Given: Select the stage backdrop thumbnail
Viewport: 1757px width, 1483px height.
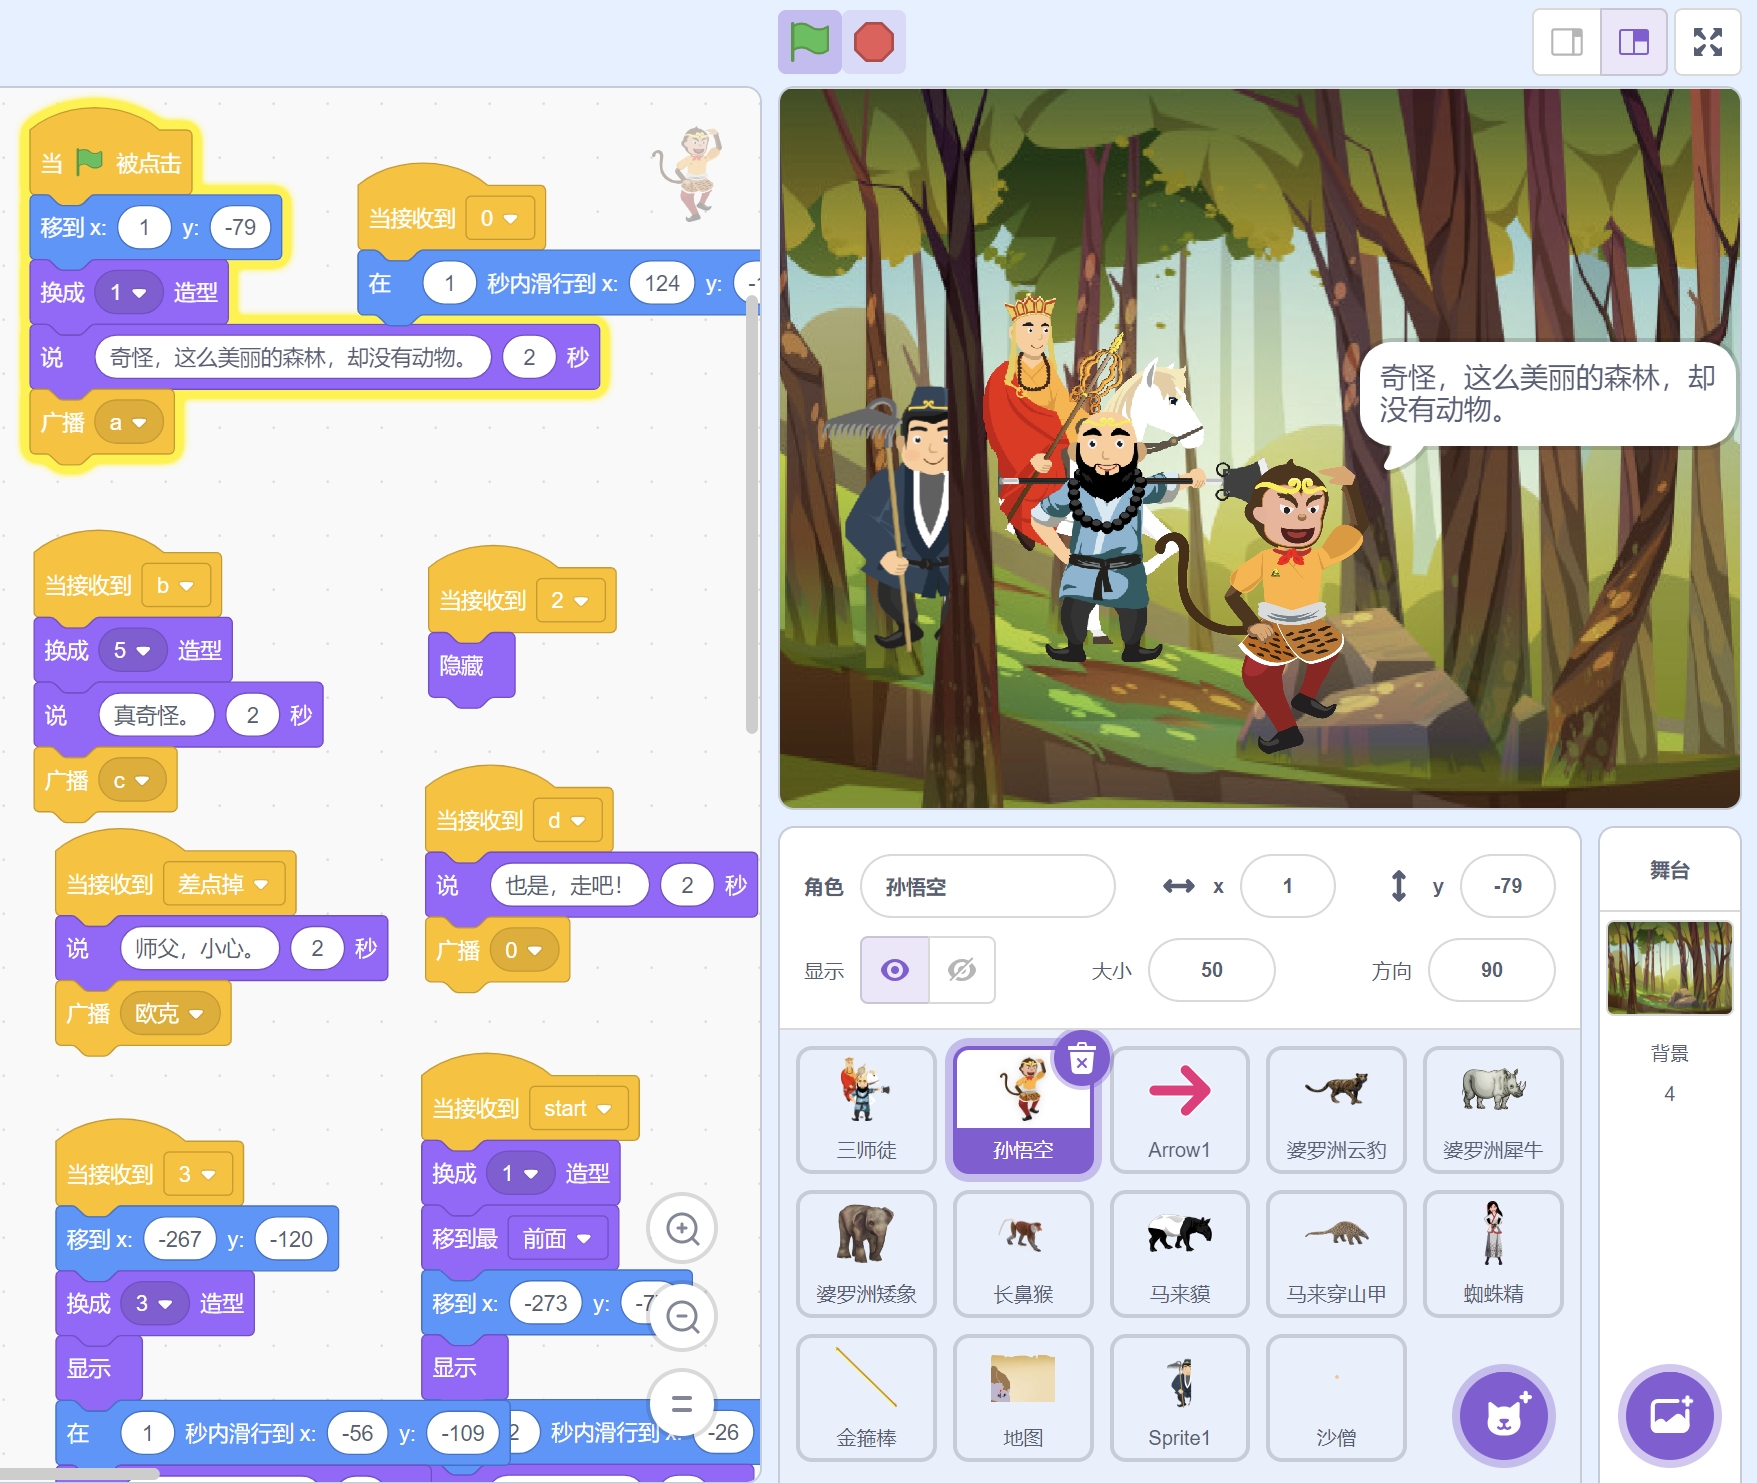Looking at the screenshot, I should [1669, 967].
